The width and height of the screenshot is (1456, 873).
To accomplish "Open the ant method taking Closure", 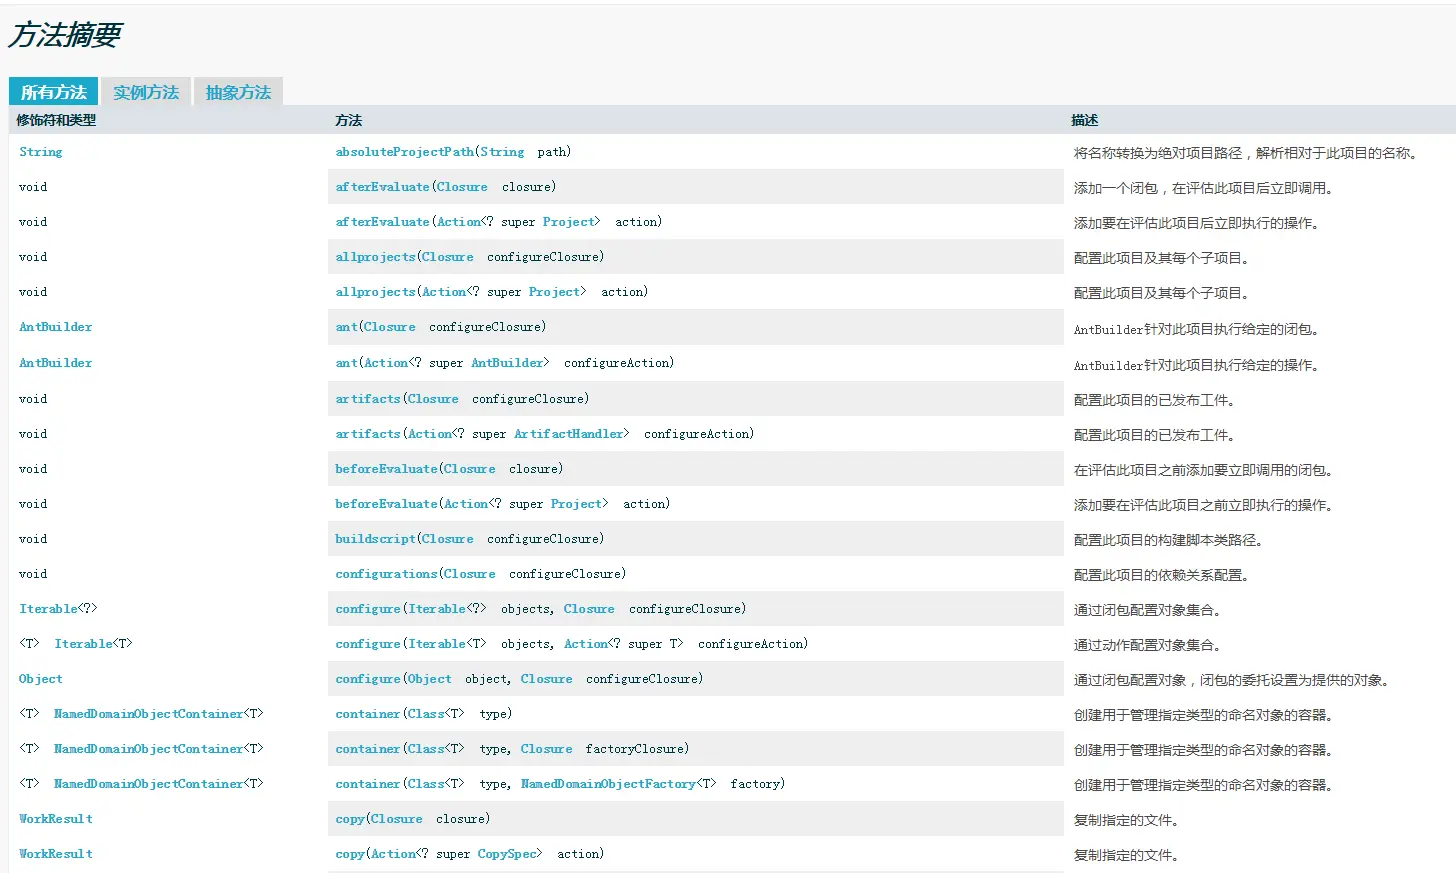I will tap(346, 327).
